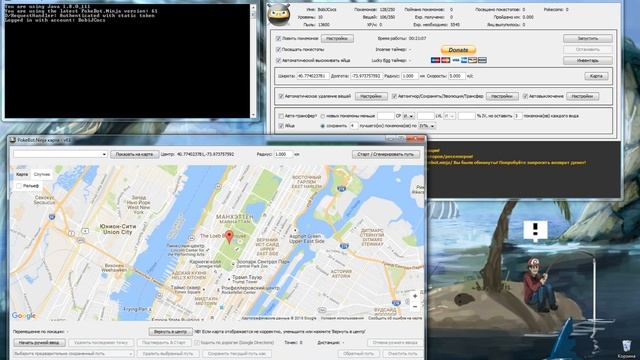Toggle automatic egg hatching checkbox
The image size is (640, 360).
278,60
